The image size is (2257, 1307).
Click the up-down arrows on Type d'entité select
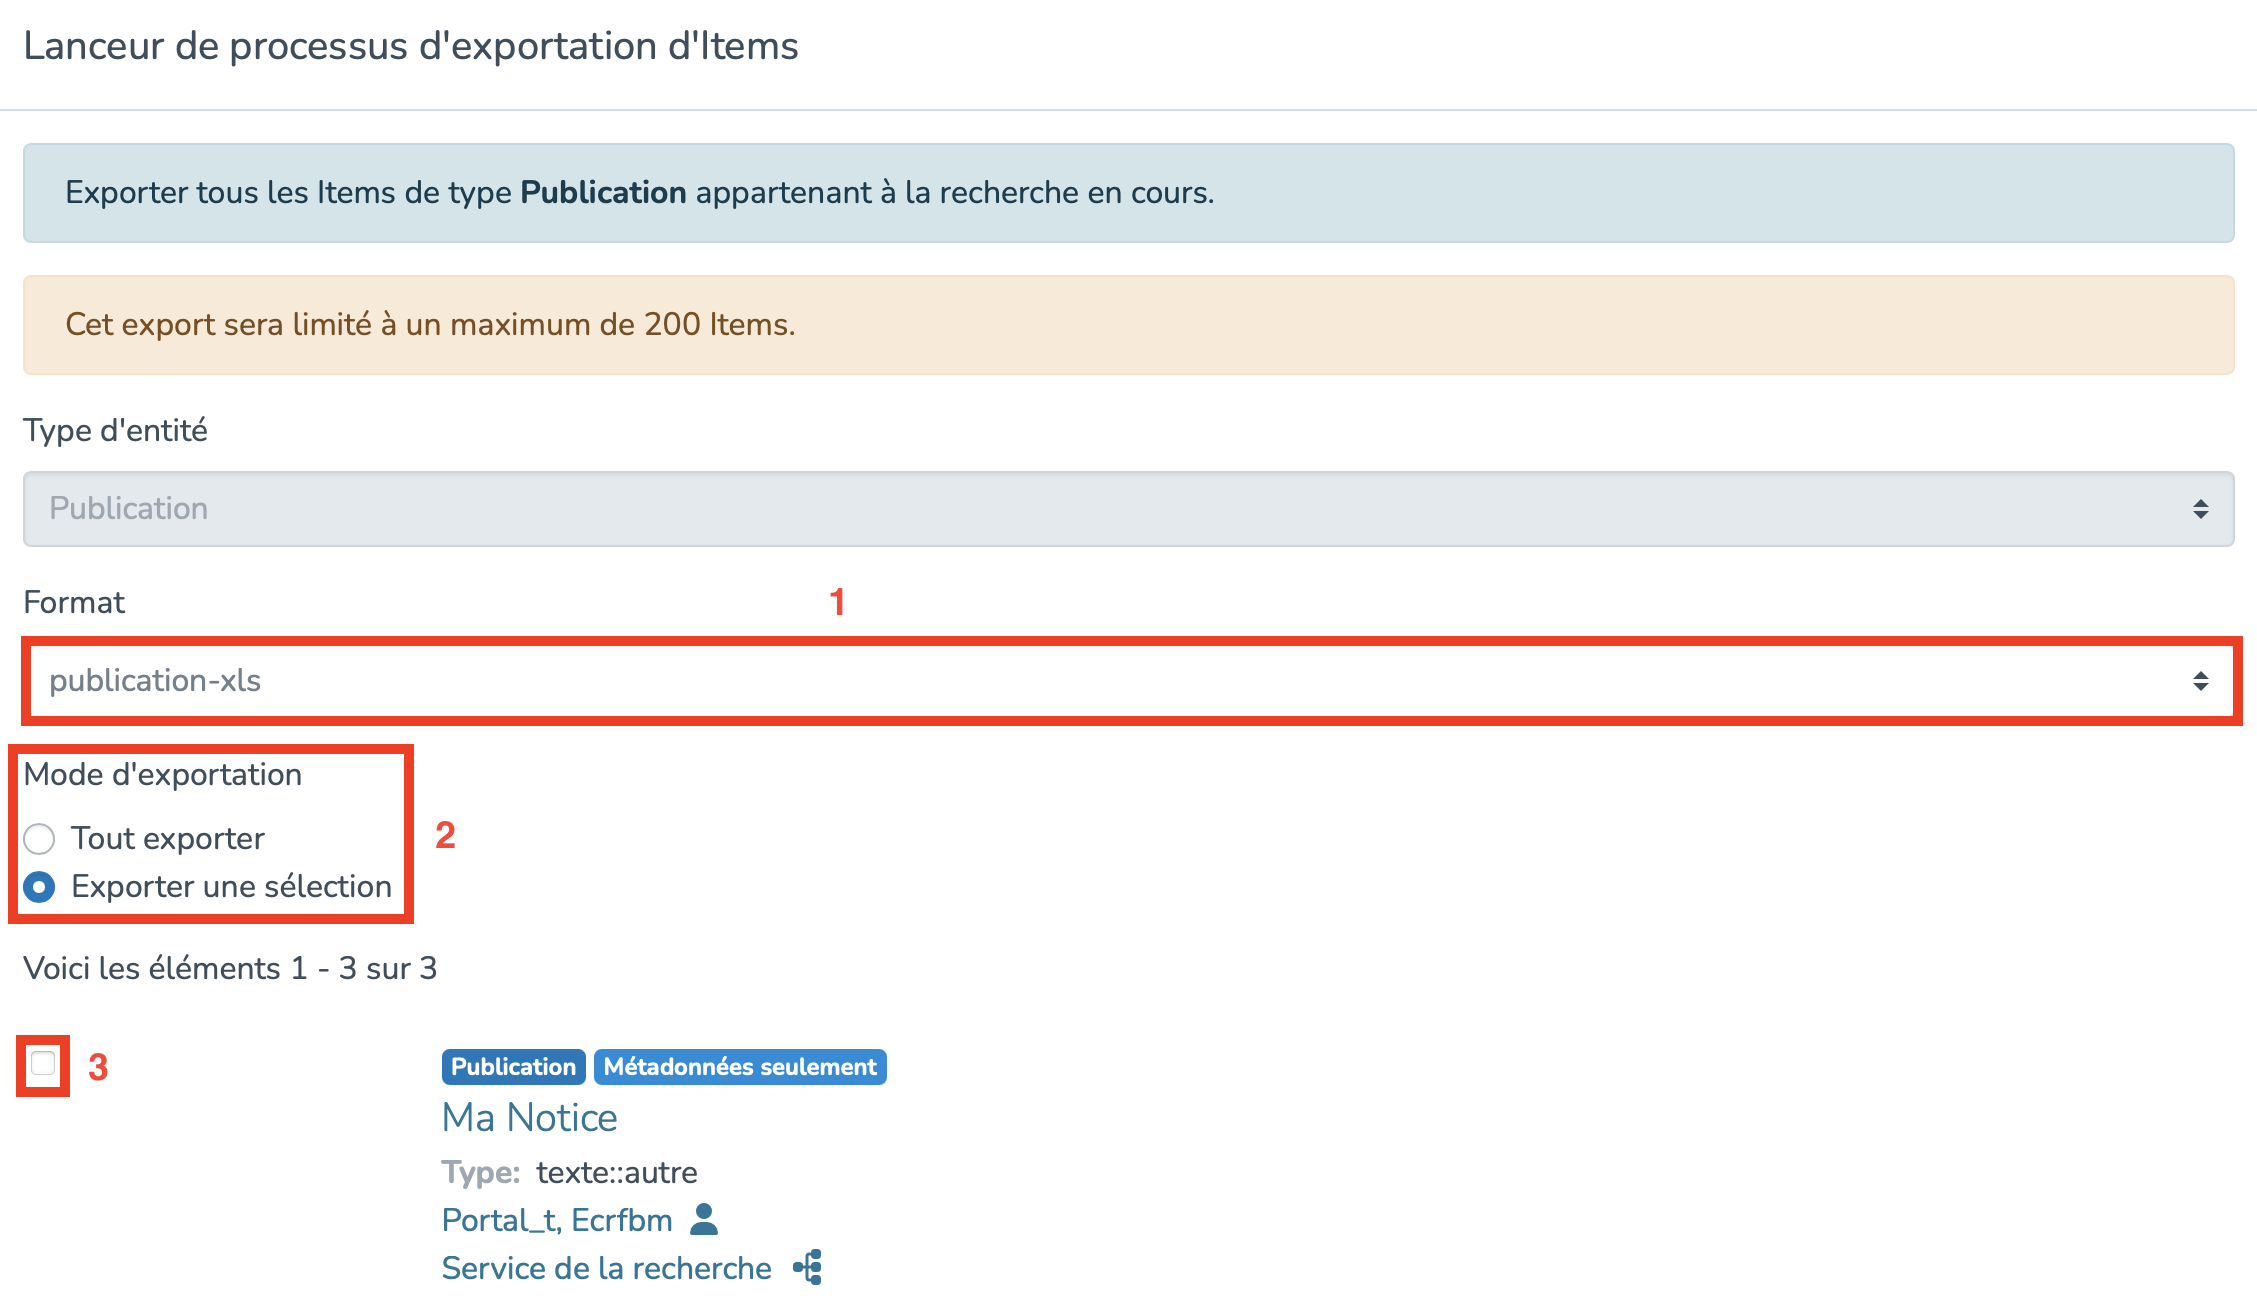point(2200,509)
